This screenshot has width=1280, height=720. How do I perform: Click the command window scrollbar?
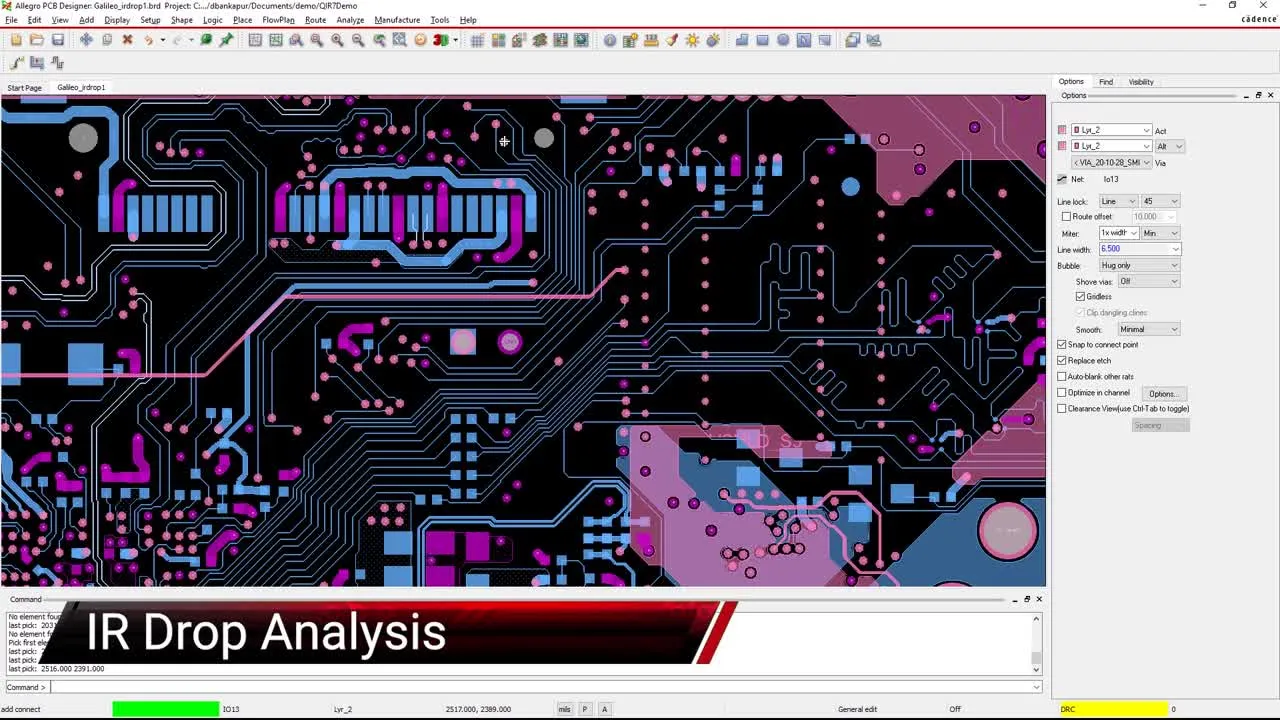(x=1036, y=644)
